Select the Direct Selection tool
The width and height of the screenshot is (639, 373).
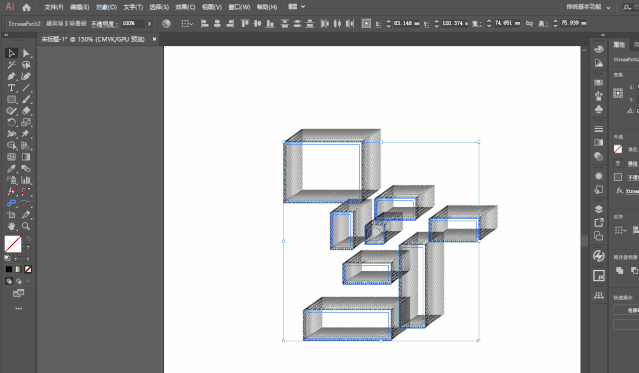click(x=26, y=53)
